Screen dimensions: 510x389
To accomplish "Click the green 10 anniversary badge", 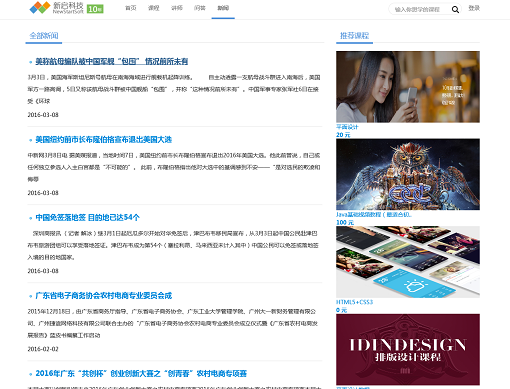I will click(x=95, y=9).
